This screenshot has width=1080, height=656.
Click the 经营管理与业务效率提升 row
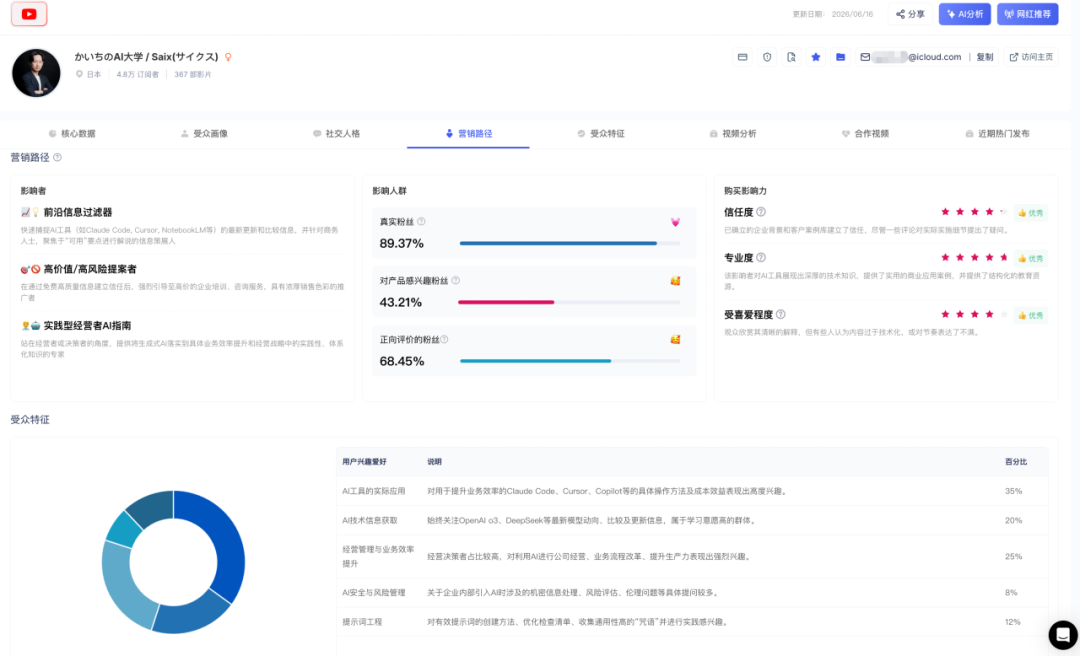[692, 556]
